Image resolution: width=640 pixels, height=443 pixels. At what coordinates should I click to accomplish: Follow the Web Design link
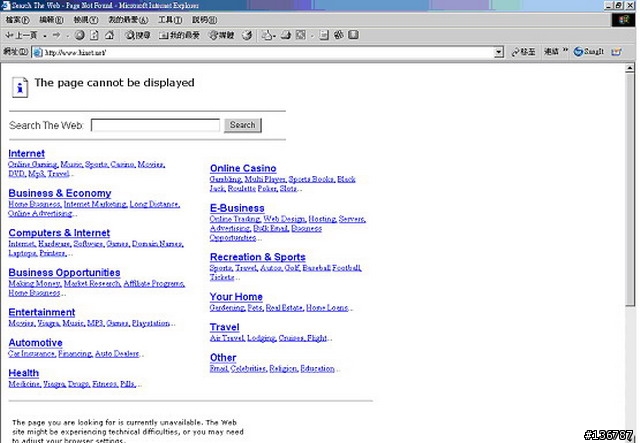coord(284,219)
